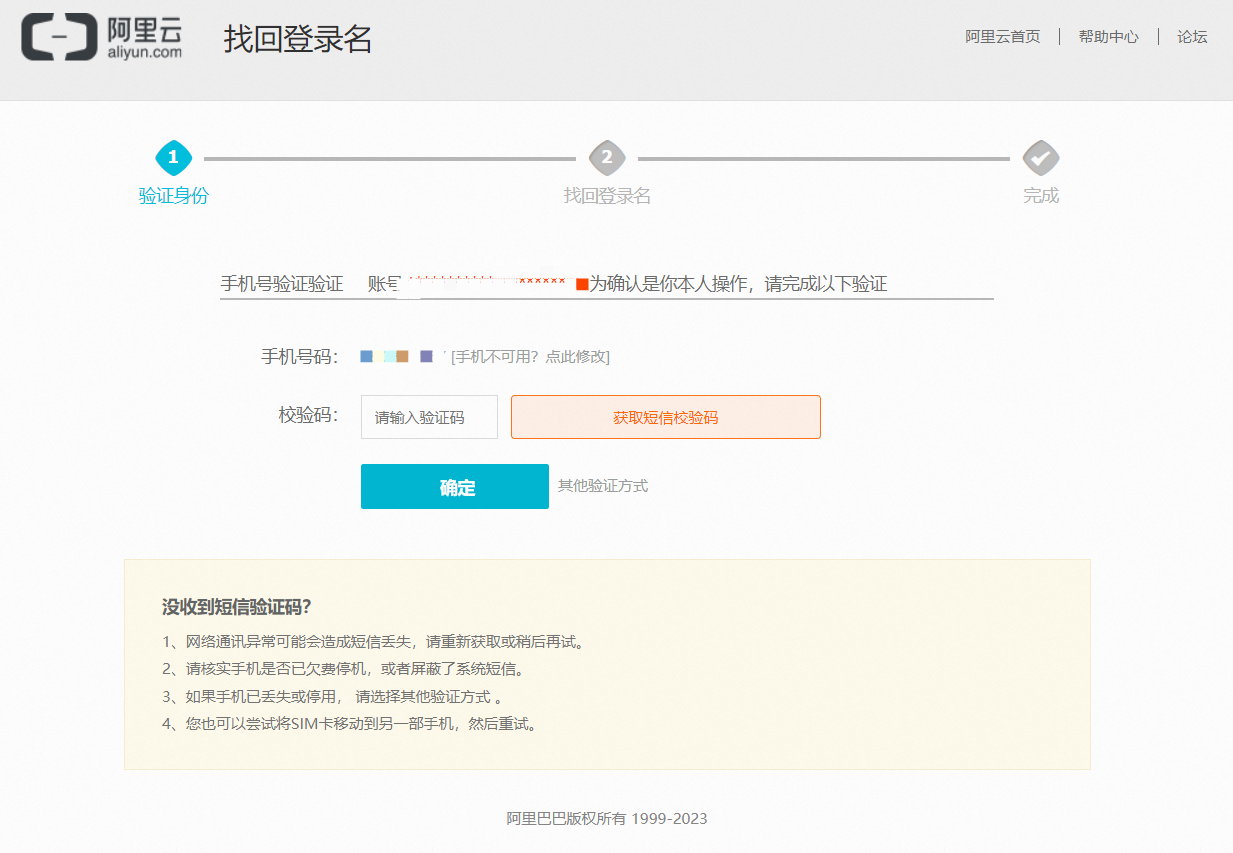Click the 手机不可用？点此修改 link

[x=530, y=357]
